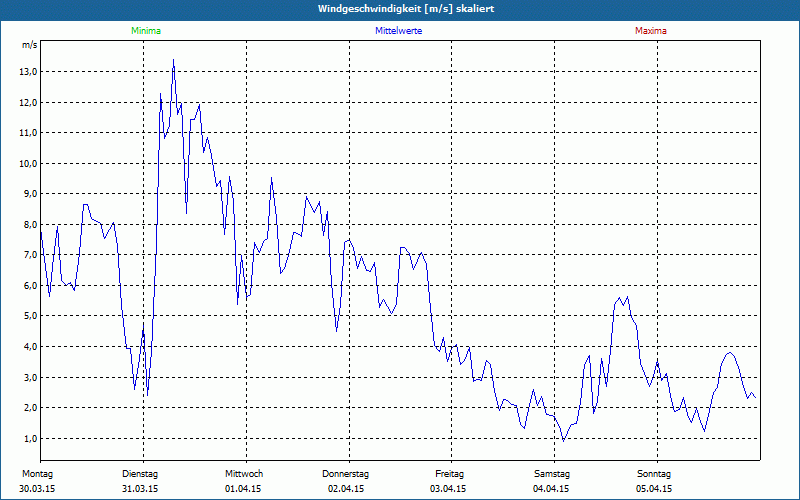Click the 05.04.15 date label

654,489
